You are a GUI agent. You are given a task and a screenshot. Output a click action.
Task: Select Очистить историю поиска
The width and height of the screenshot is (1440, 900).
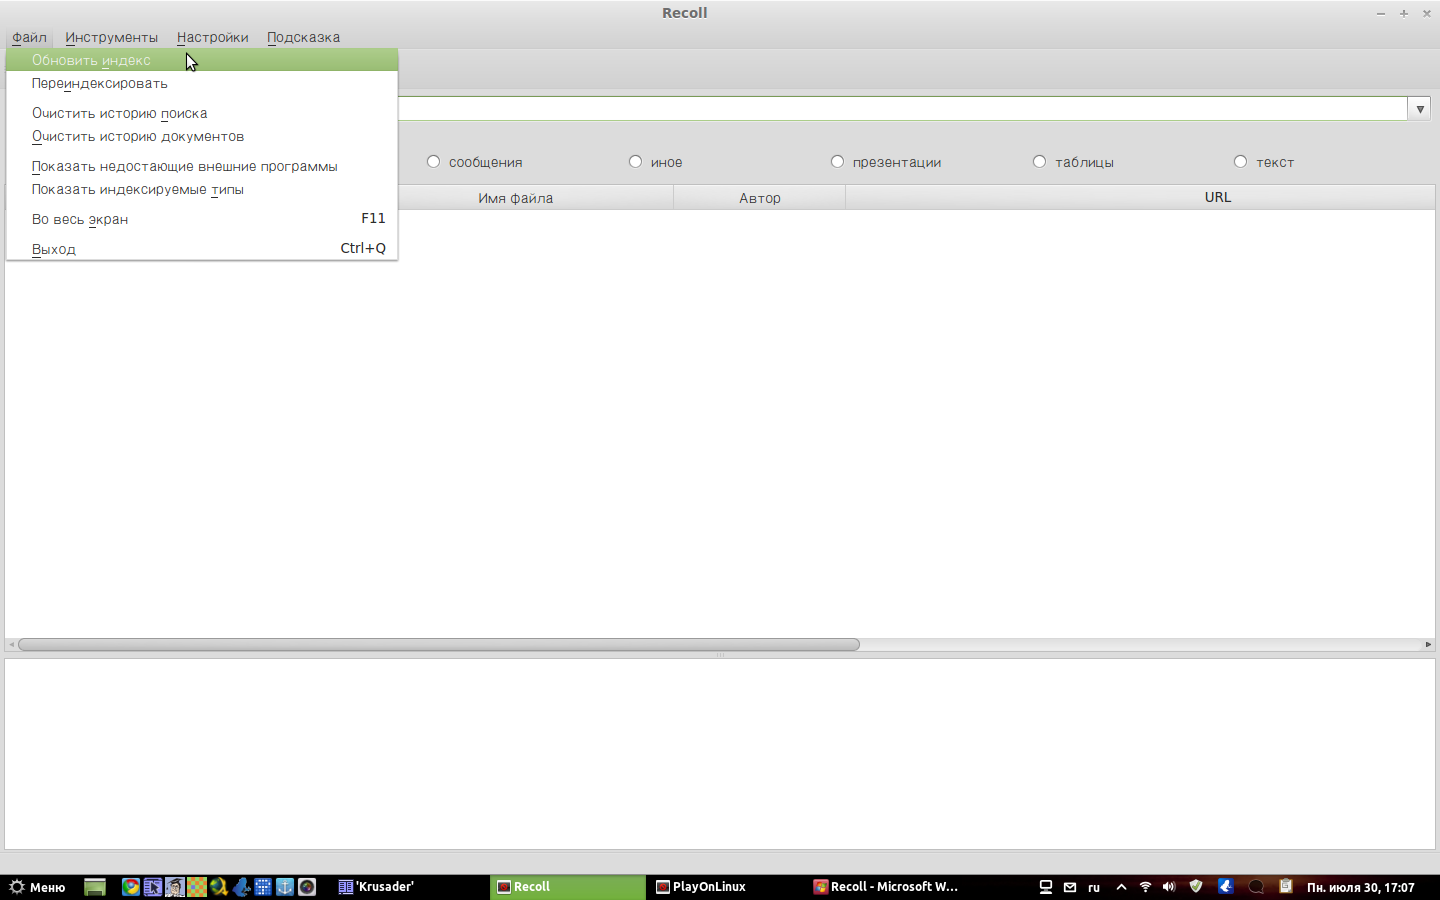(x=202, y=113)
